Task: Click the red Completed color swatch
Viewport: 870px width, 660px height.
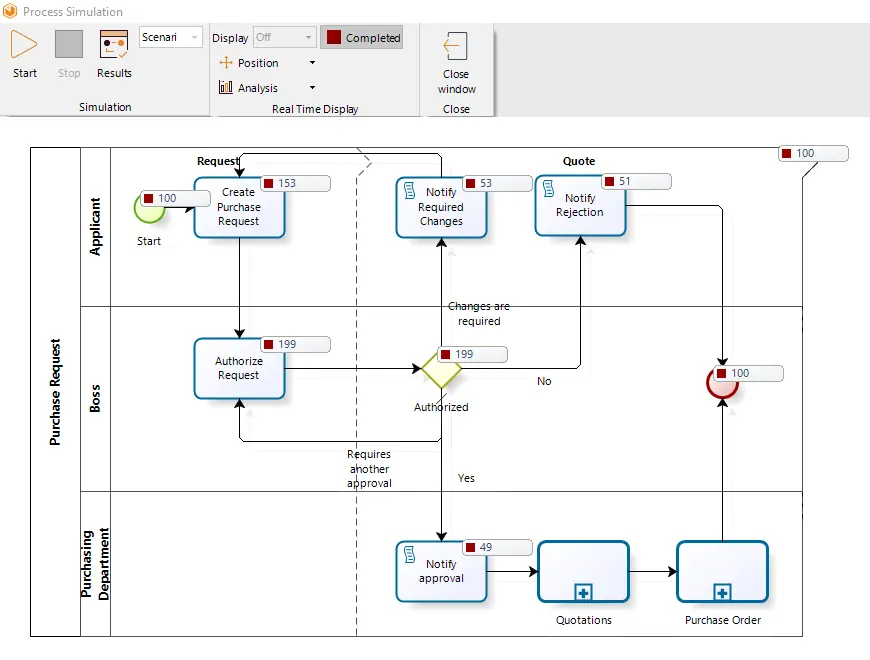Action: point(333,37)
